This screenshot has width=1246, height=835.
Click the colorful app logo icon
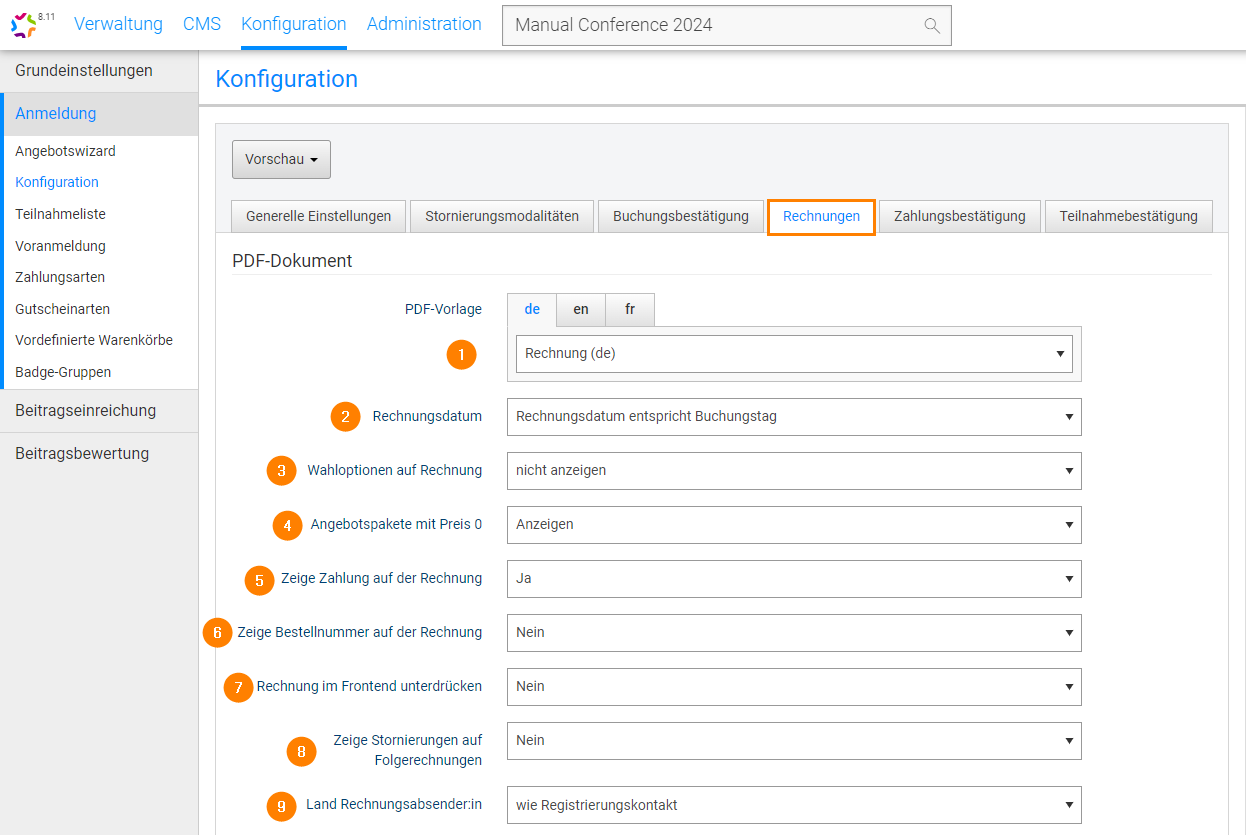[23, 25]
